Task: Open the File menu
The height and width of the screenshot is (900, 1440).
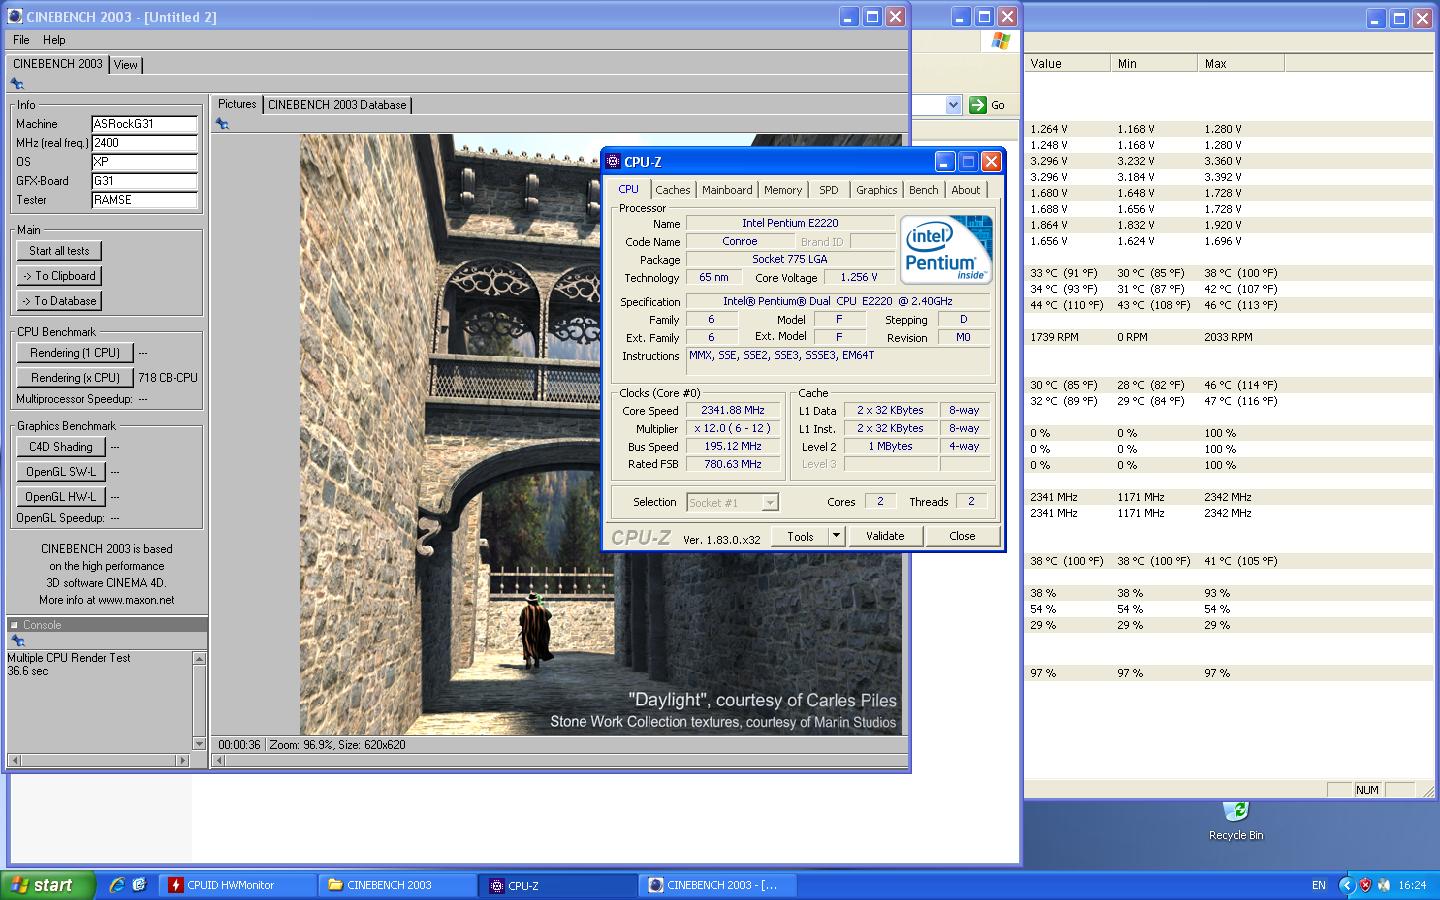Action: (x=21, y=40)
